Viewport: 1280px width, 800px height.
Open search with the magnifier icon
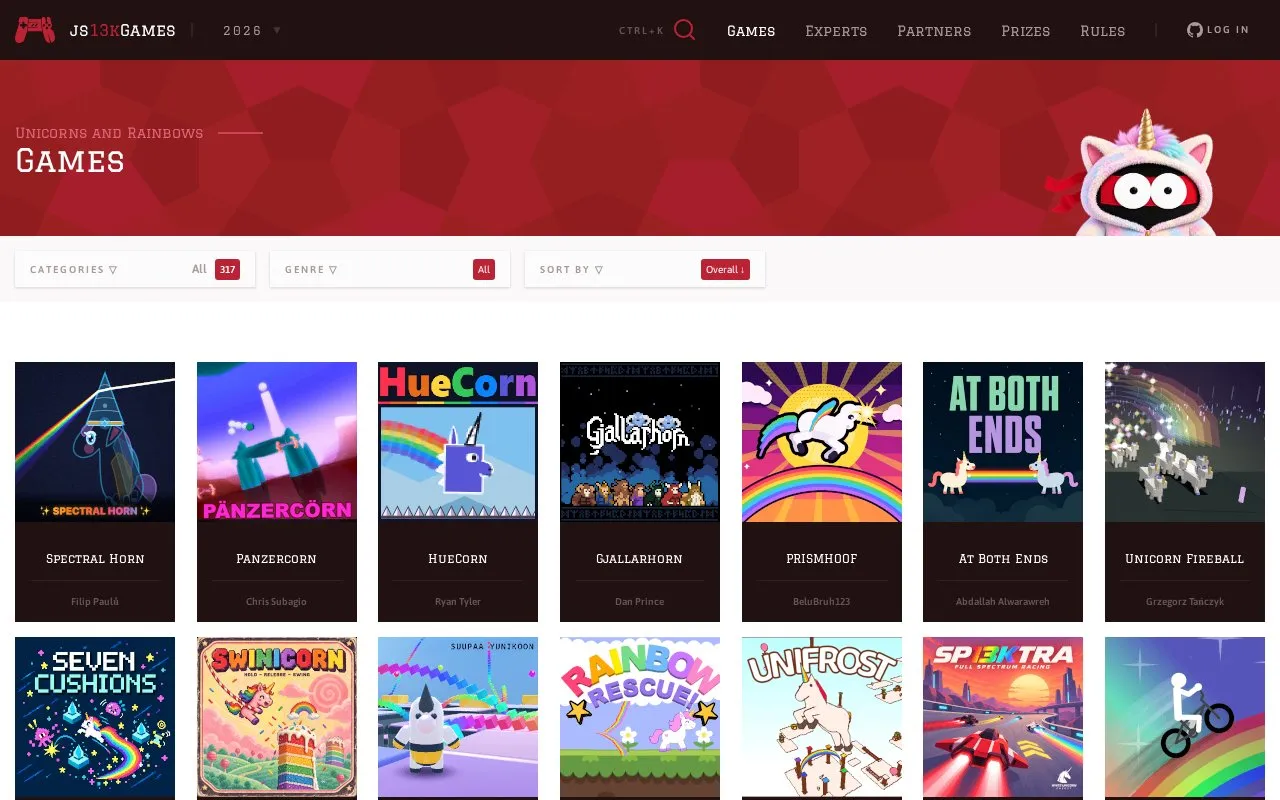click(684, 30)
